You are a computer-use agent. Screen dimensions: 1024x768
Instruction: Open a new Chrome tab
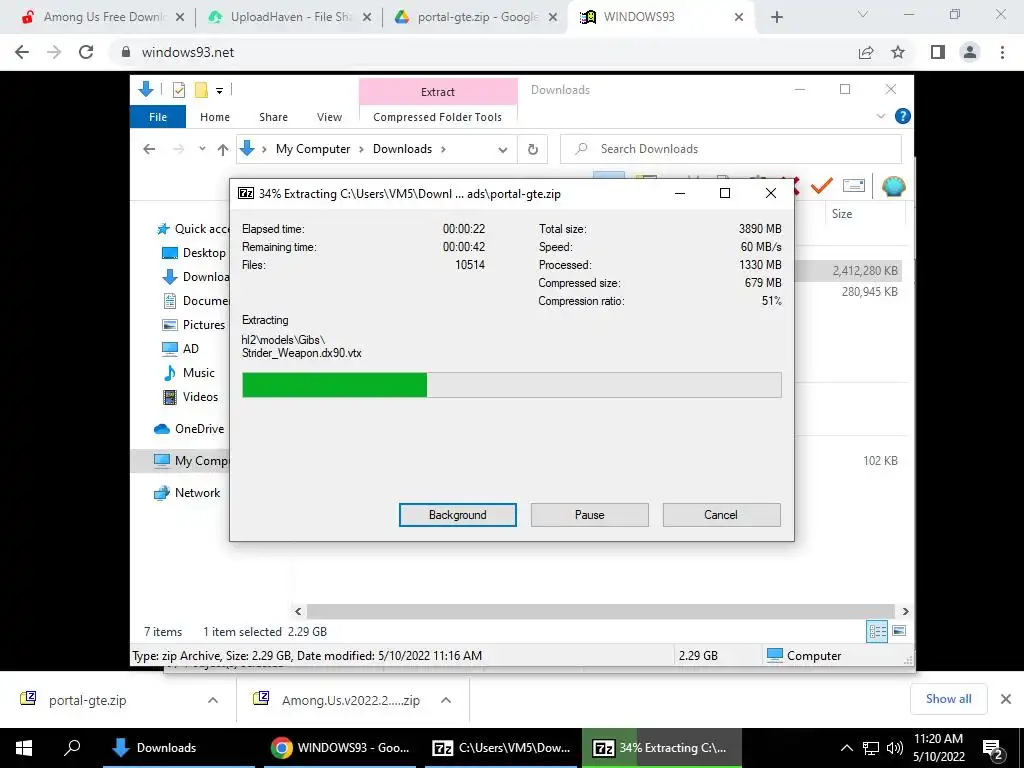(776, 17)
